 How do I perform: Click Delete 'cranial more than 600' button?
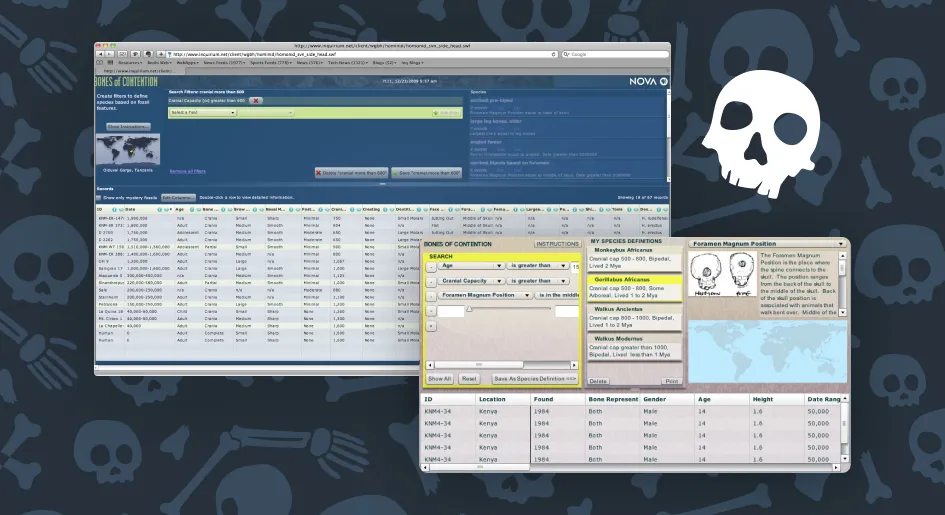pyautogui.click(x=351, y=173)
